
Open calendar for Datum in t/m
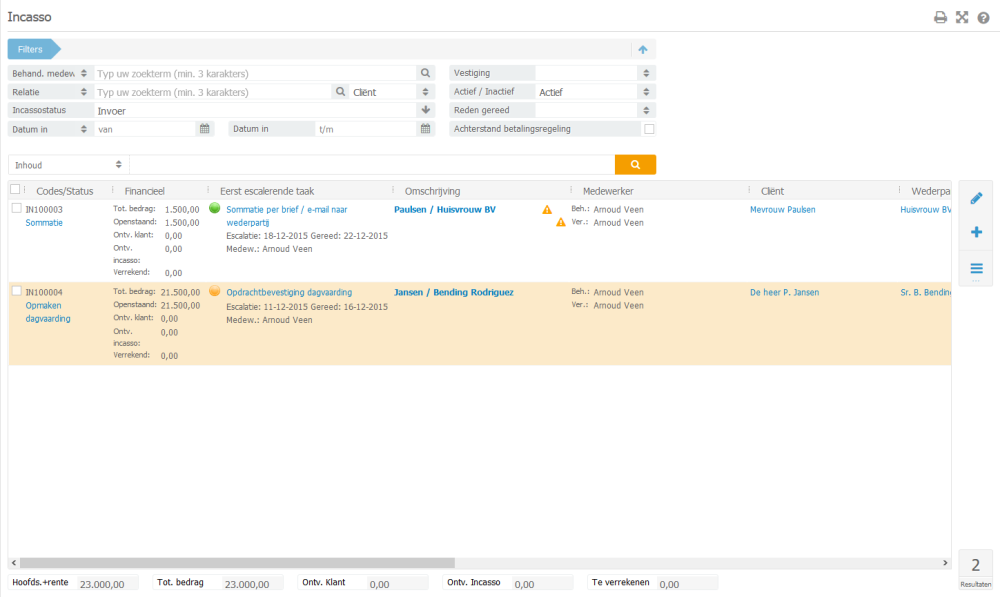(x=425, y=129)
